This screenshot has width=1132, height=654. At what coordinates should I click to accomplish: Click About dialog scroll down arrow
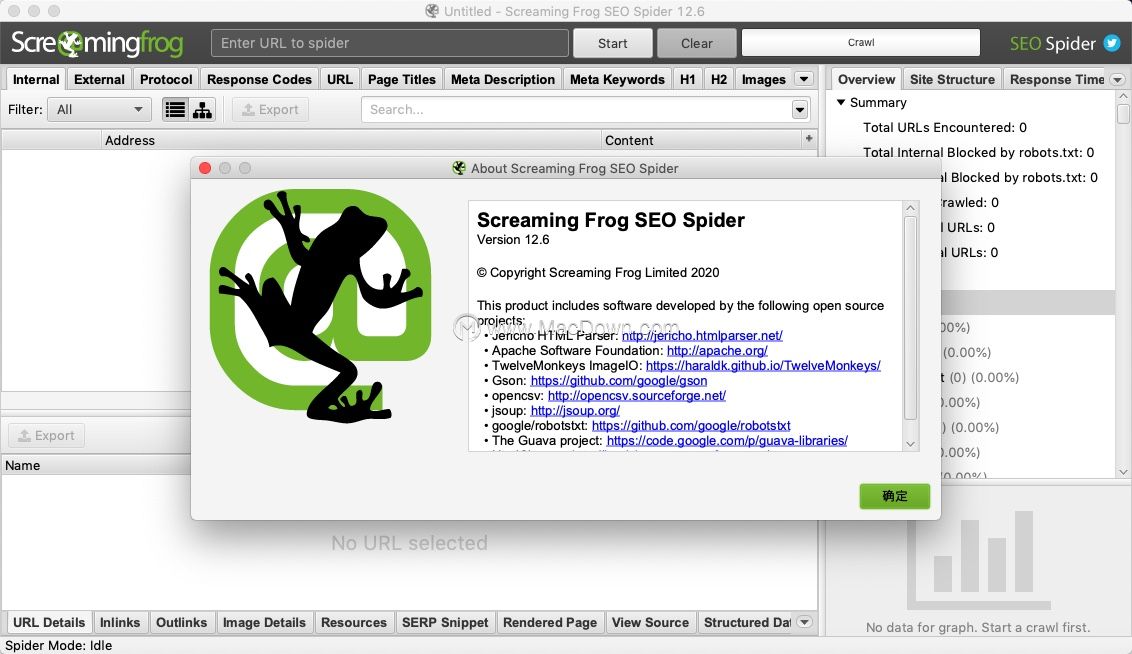point(910,444)
